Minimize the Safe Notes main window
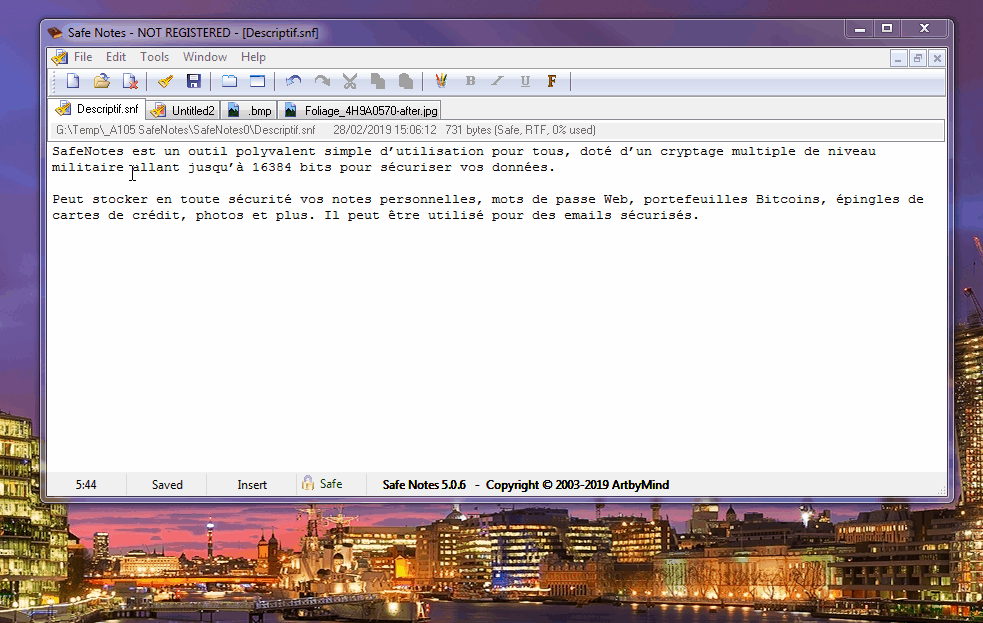Image resolution: width=983 pixels, height=623 pixels. (859, 28)
